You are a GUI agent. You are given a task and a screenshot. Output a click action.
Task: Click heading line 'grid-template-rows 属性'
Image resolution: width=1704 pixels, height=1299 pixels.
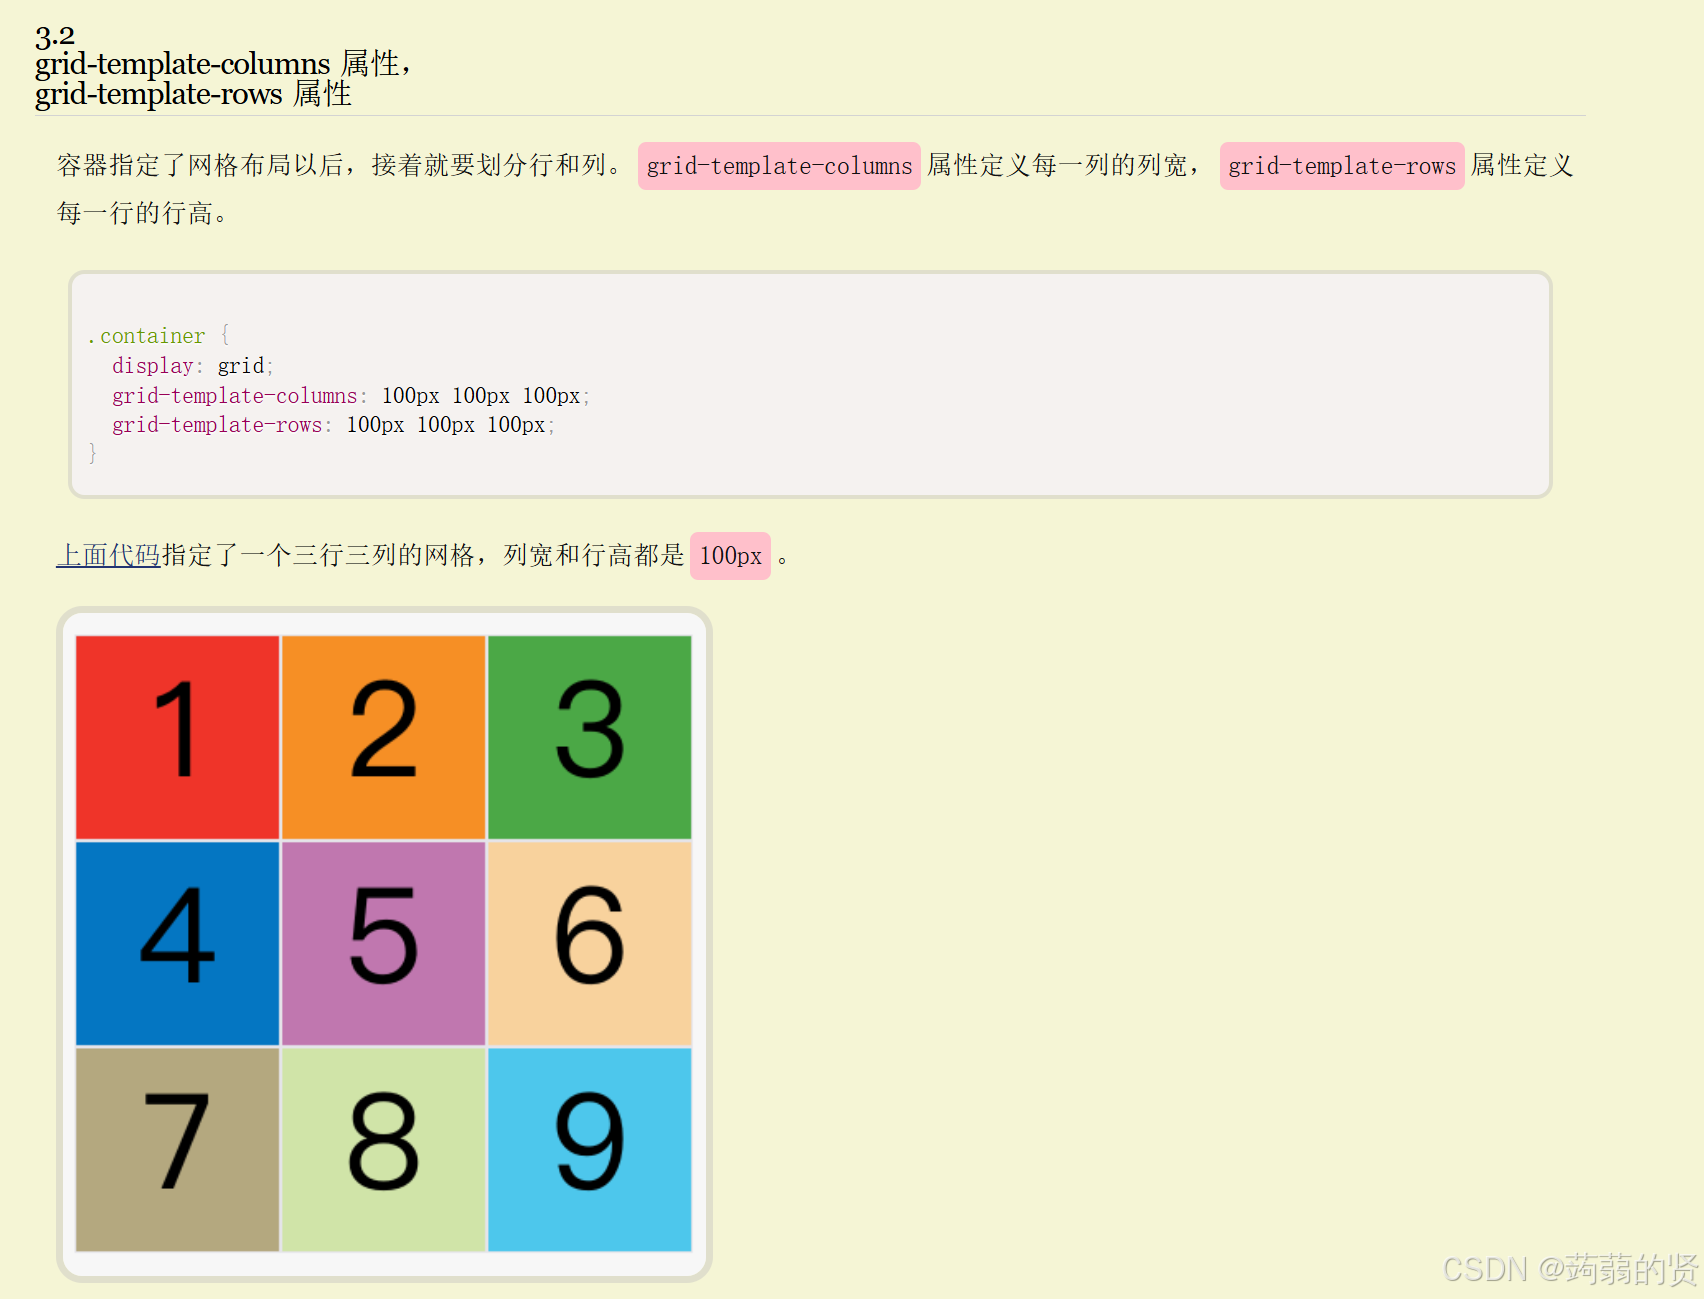pos(193,94)
